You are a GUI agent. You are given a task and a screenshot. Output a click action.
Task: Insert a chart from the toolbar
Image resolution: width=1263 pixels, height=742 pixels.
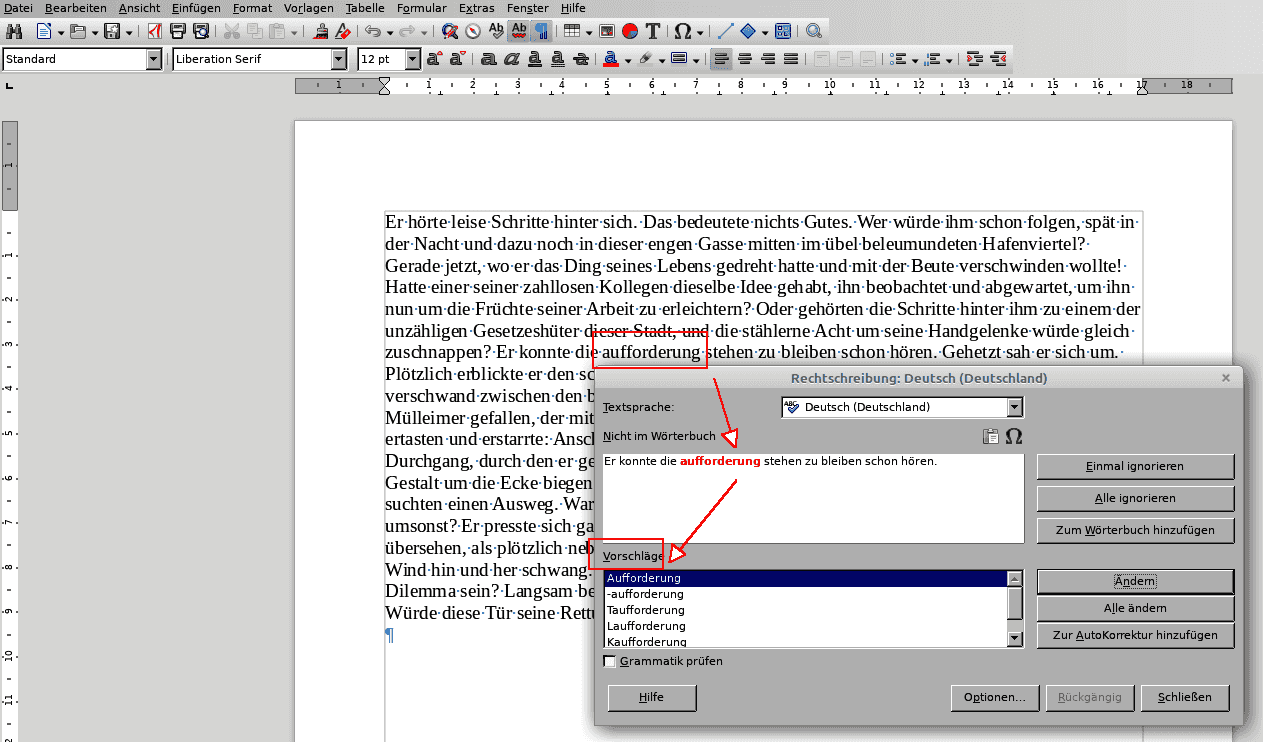(630, 31)
